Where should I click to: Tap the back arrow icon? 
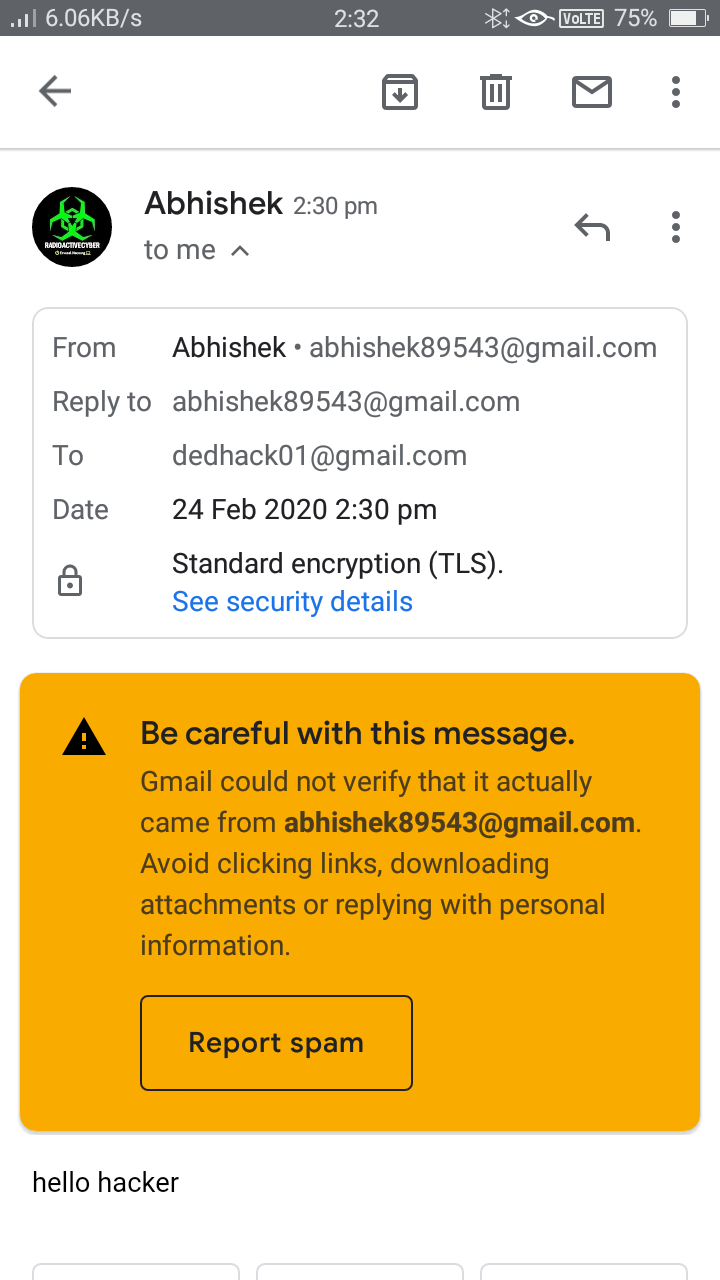pyautogui.click(x=55, y=92)
